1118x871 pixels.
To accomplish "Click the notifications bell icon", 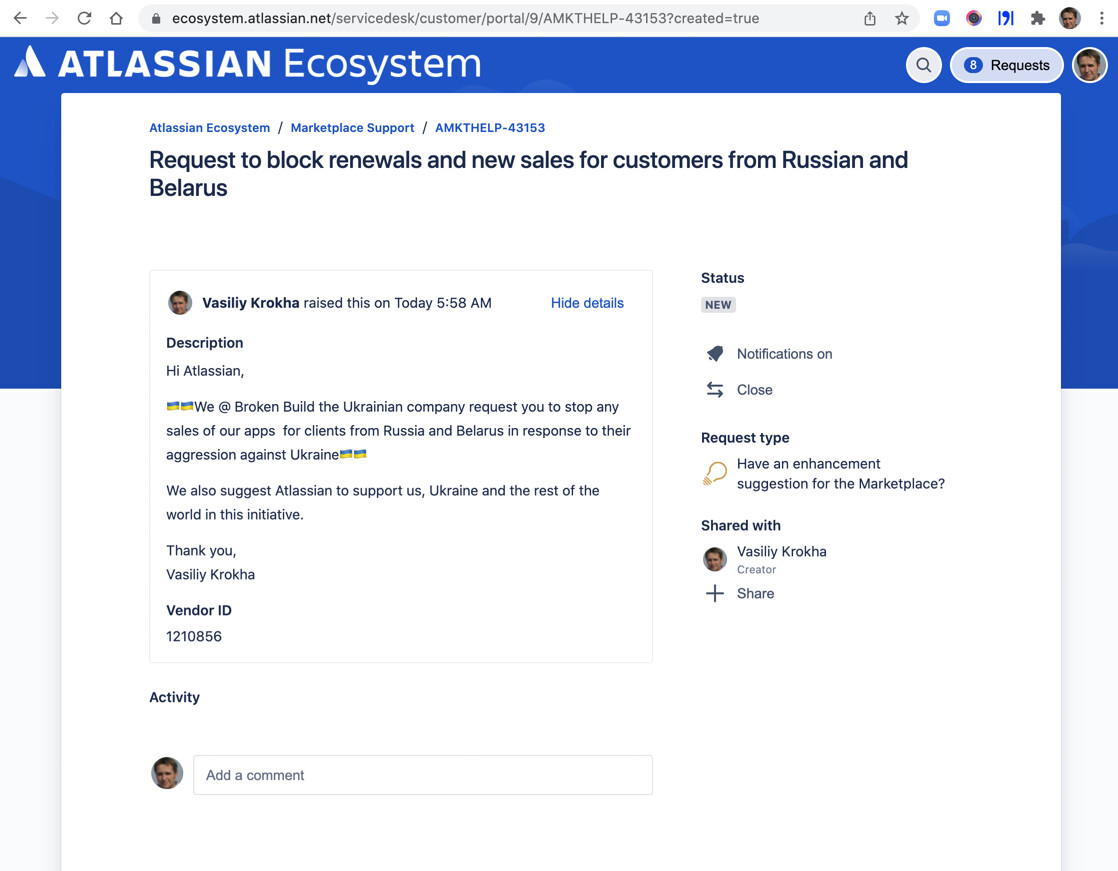I will point(714,354).
